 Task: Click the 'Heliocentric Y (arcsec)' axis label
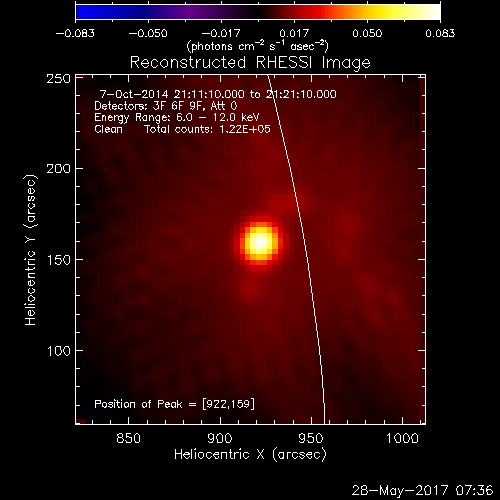(31, 250)
